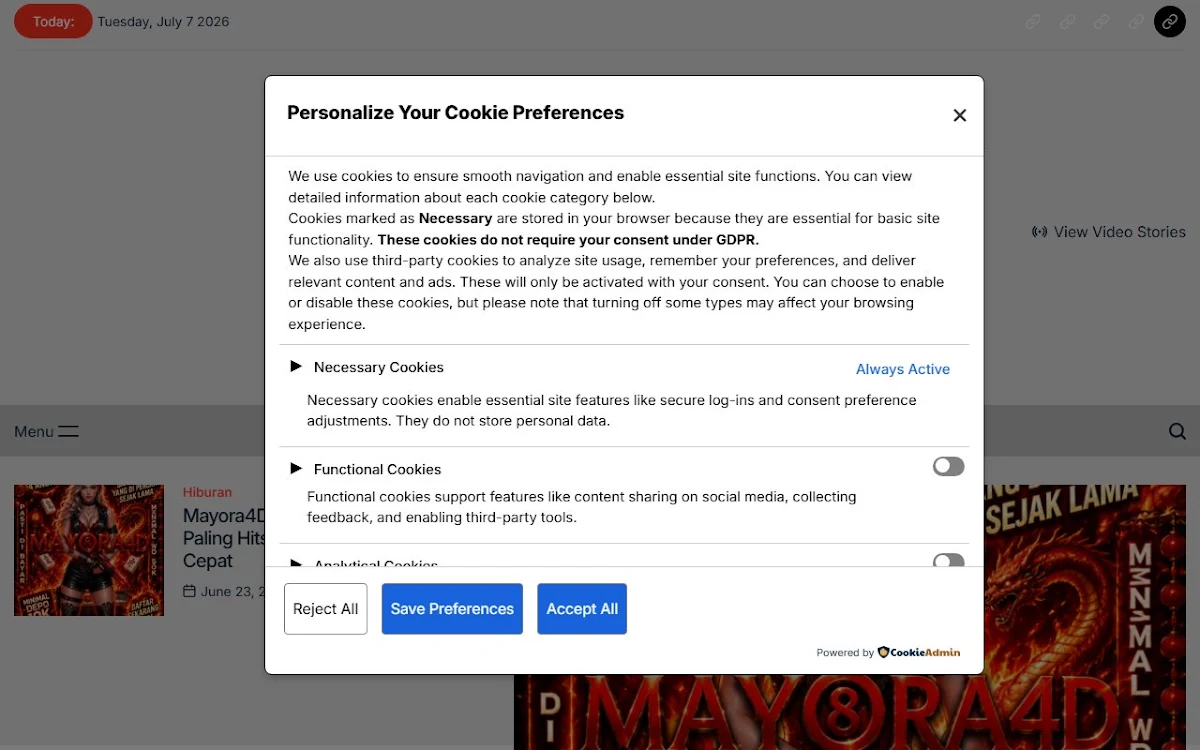Image resolution: width=1200 pixels, height=750 pixels.
Task: Enable the Functional Cookies toggle
Action: (x=948, y=467)
